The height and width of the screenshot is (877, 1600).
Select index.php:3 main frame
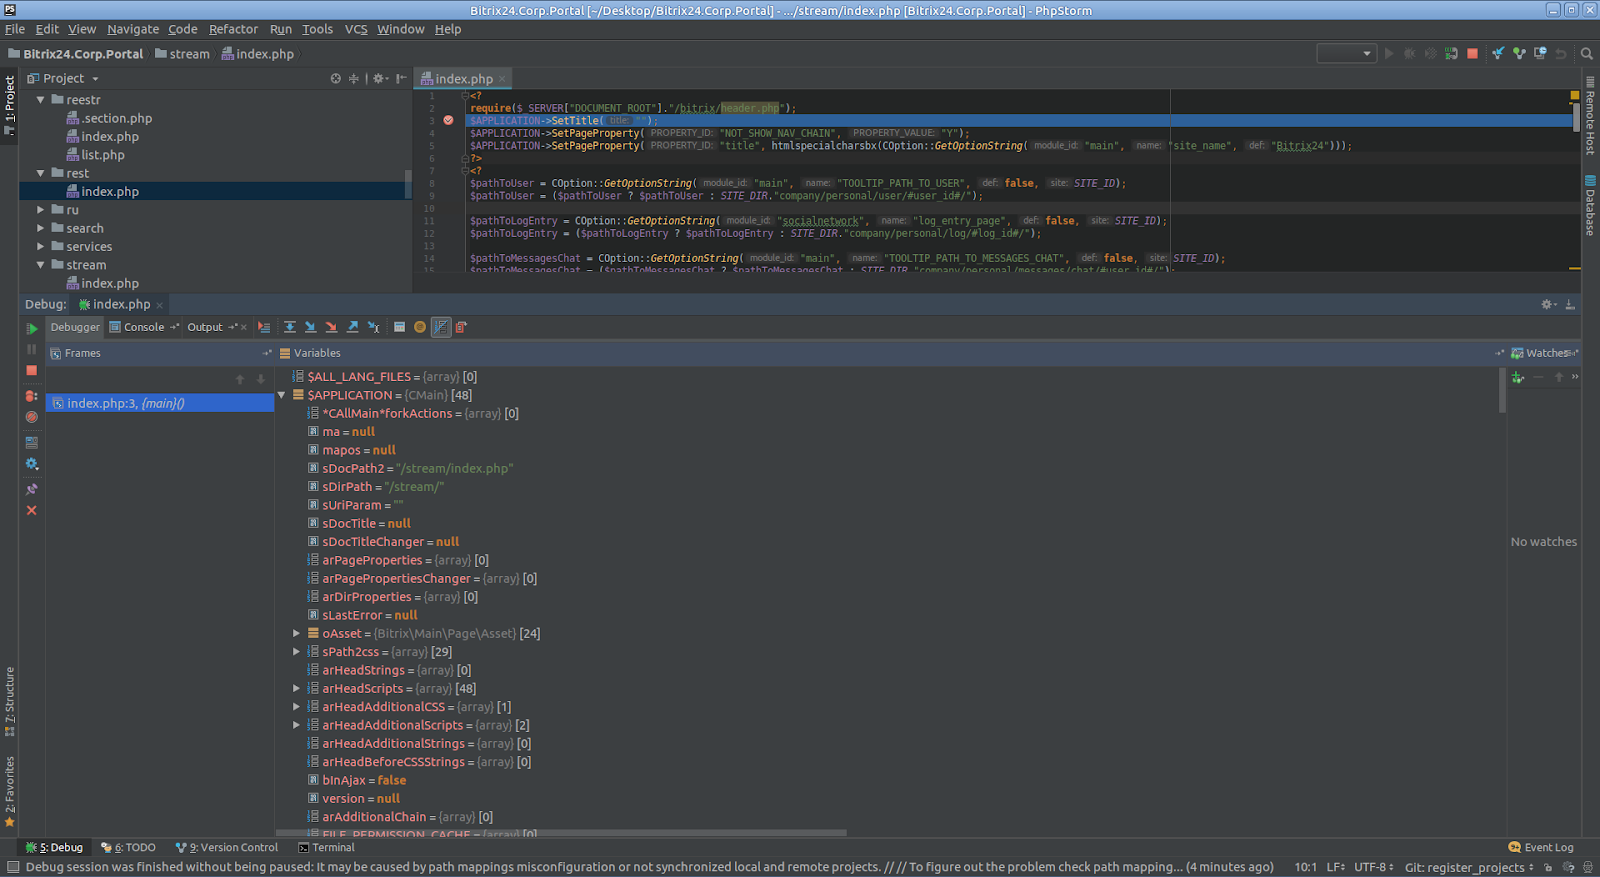pyautogui.click(x=160, y=403)
